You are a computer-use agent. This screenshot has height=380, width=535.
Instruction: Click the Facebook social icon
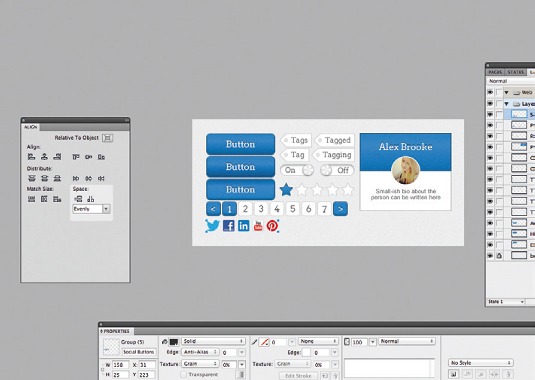tap(228, 226)
